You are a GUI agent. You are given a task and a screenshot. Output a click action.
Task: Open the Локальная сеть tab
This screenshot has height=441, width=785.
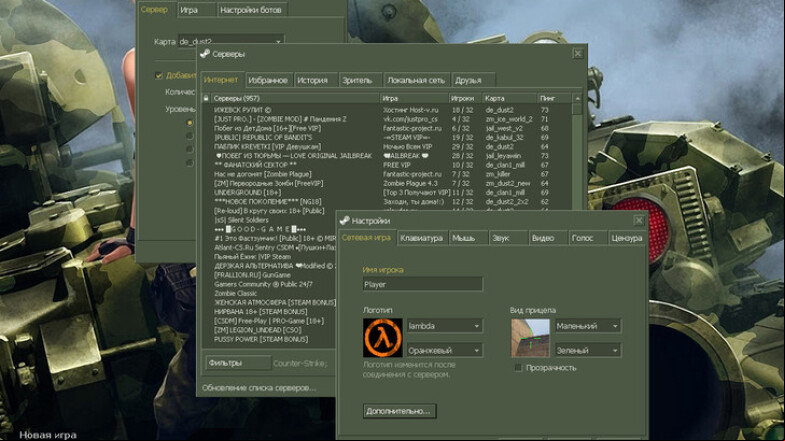(x=416, y=80)
